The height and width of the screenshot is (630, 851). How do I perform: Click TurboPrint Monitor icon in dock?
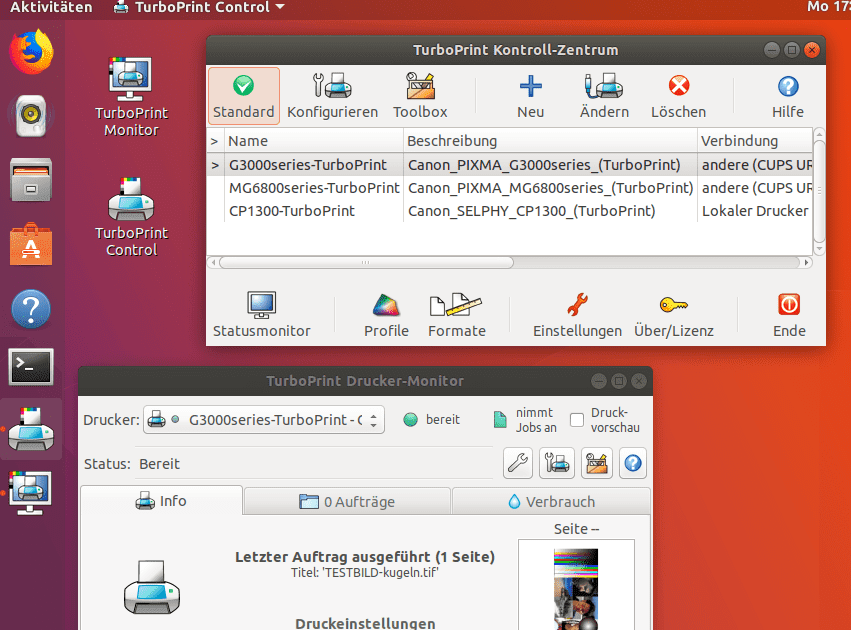(x=31, y=492)
